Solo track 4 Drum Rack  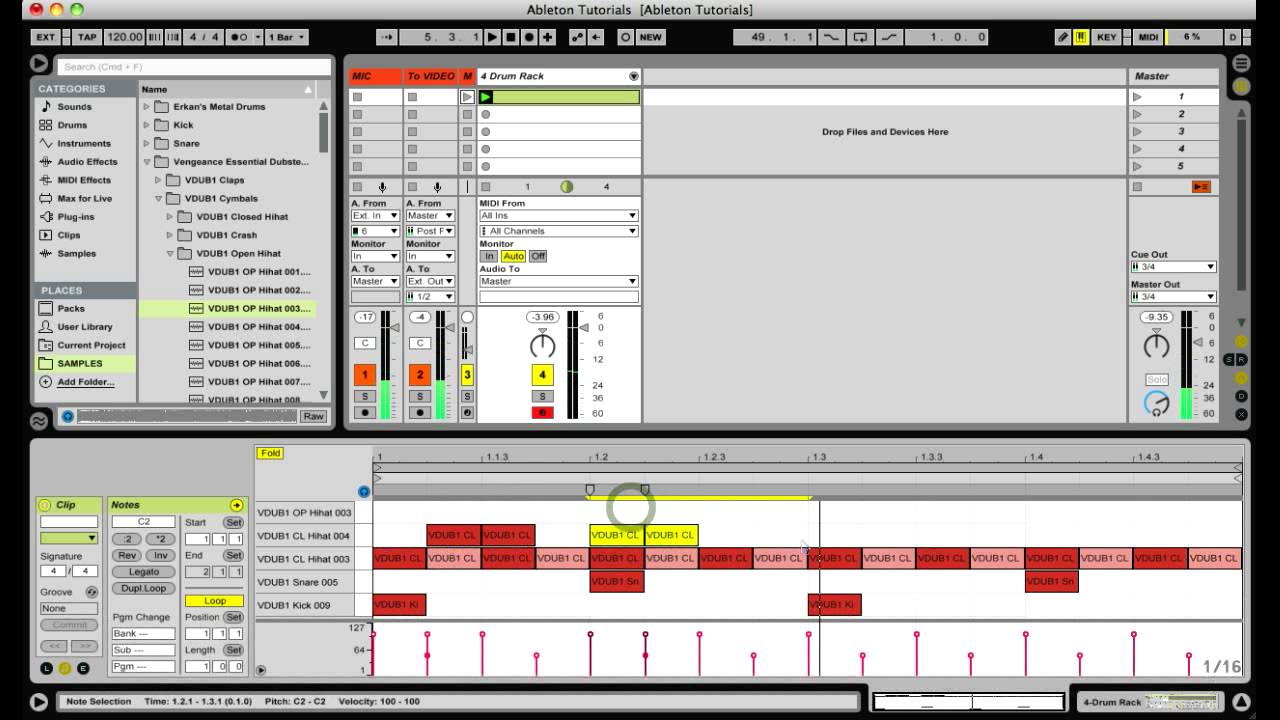click(x=542, y=396)
